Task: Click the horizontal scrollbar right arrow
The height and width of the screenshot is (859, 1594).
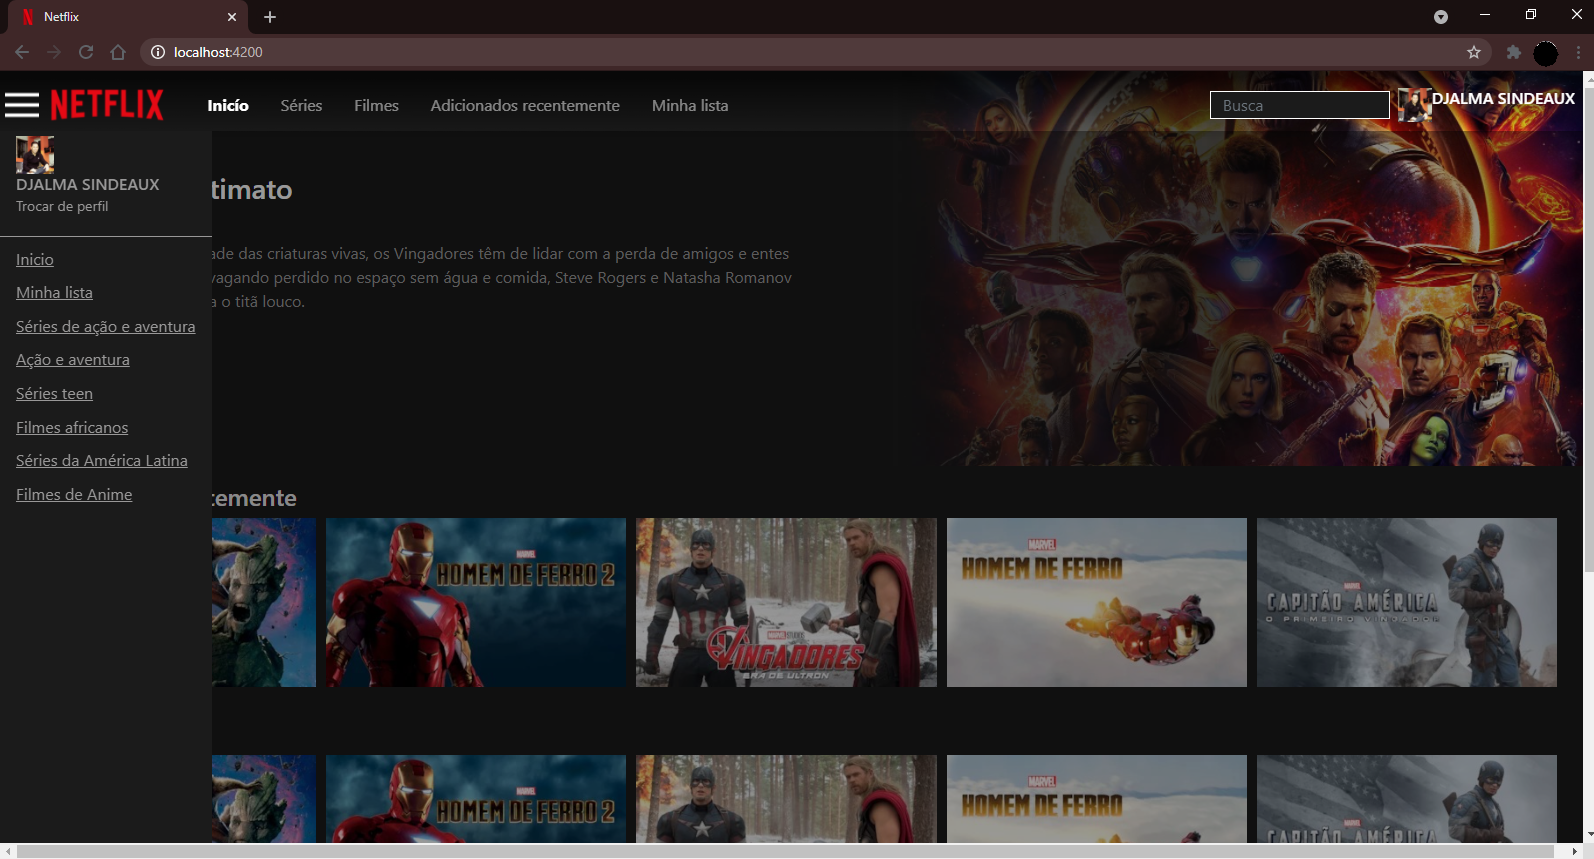Action: pyautogui.click(x=1573, y=851)
